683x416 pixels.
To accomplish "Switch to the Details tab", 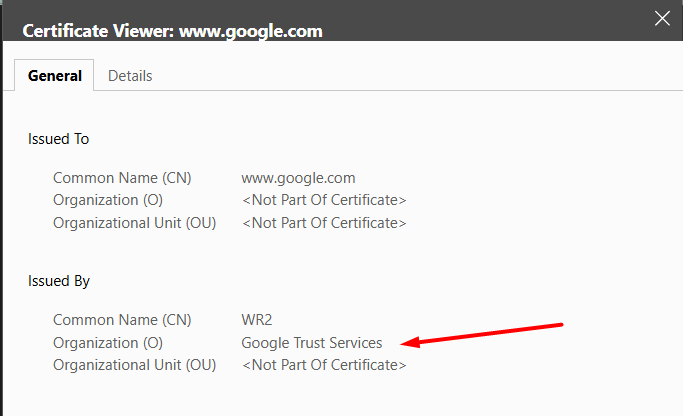I will (x=130, y=76).
